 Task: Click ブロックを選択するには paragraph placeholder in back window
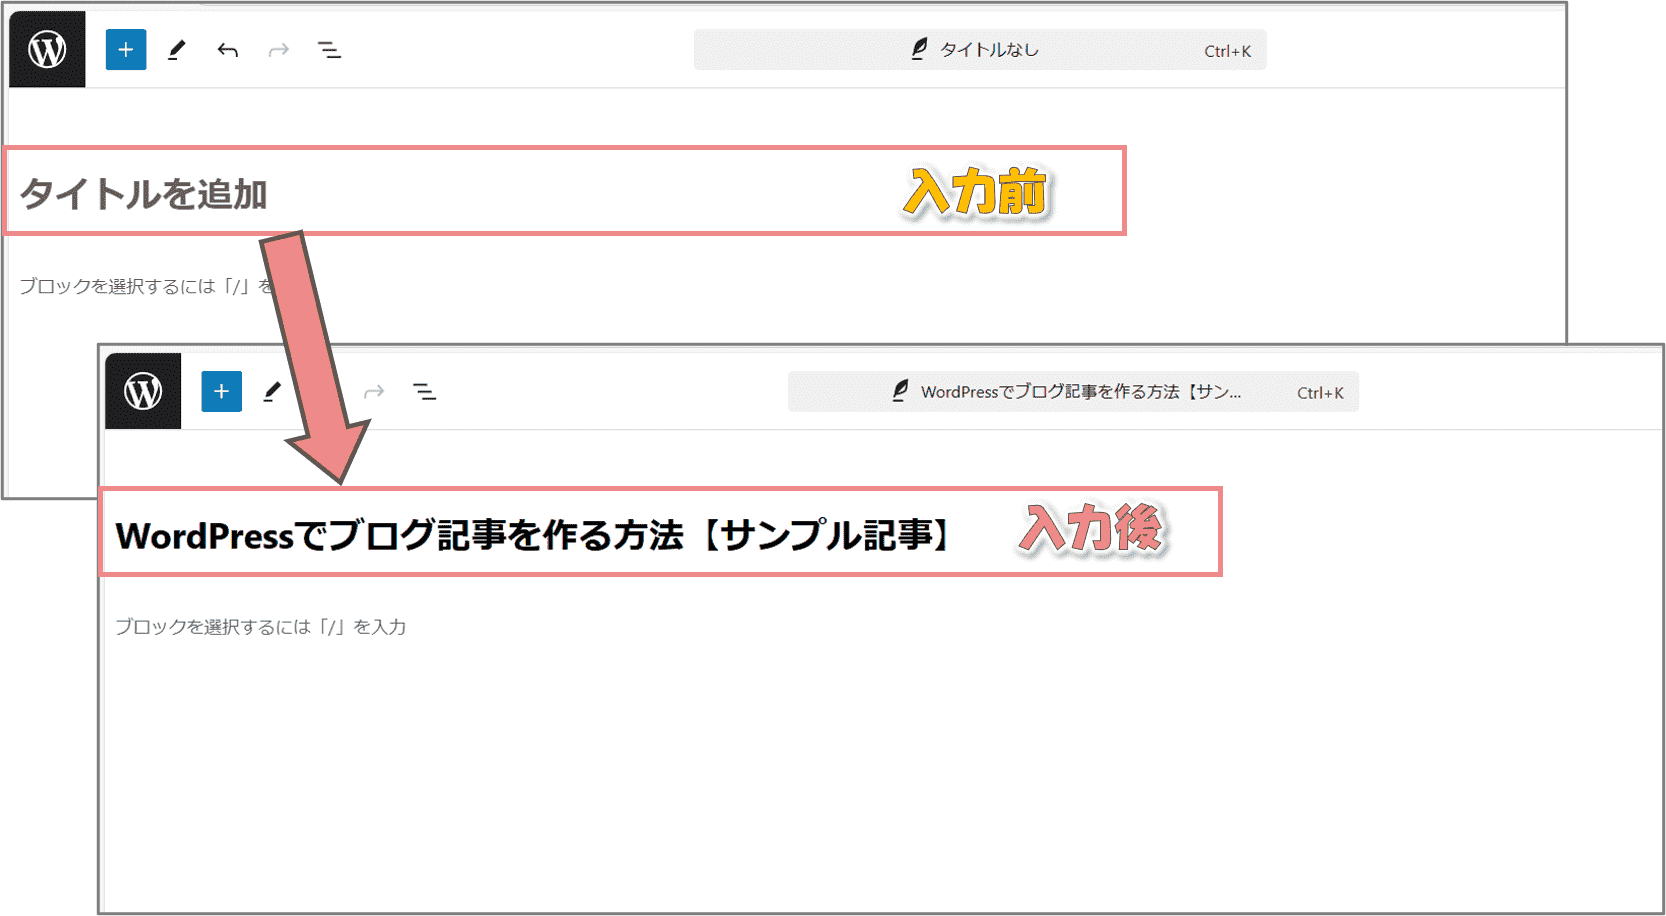146,286
